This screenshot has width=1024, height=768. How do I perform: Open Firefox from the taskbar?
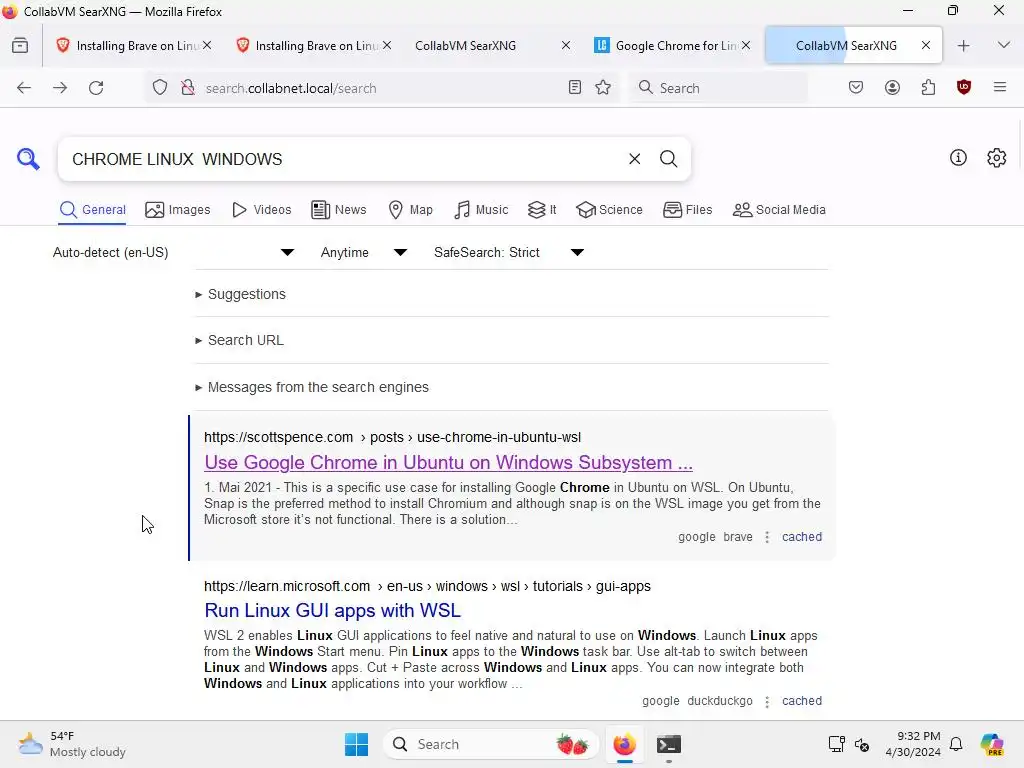point(624,744)
